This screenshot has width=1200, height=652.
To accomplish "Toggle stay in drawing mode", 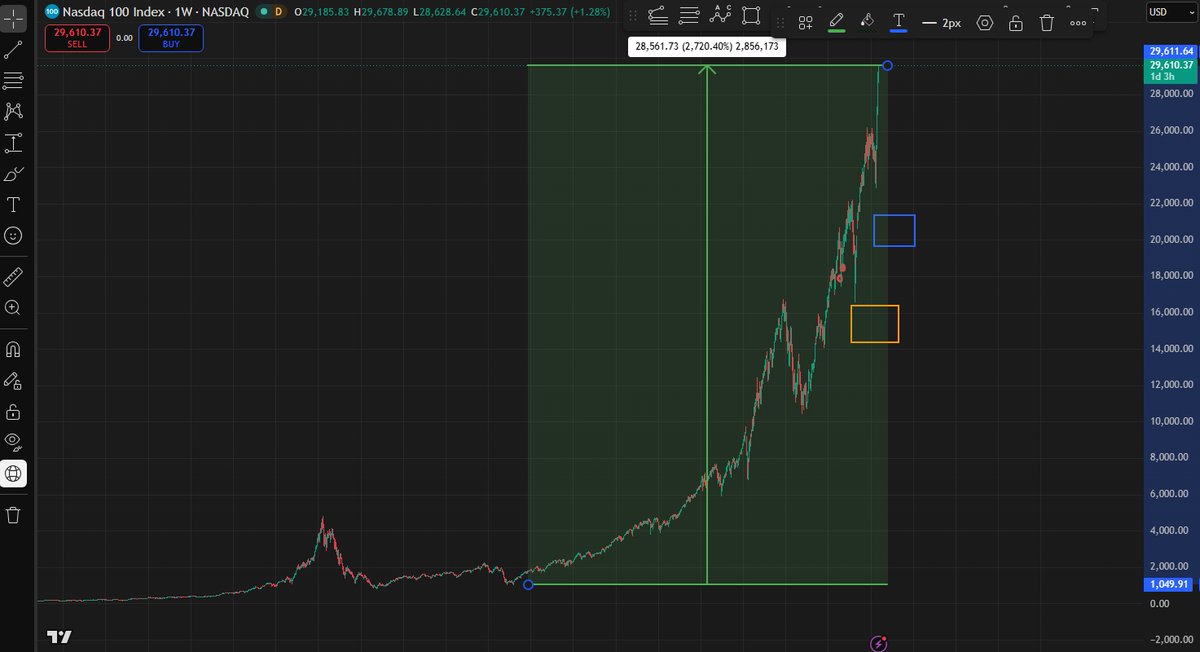I will (x=14, y=381).
